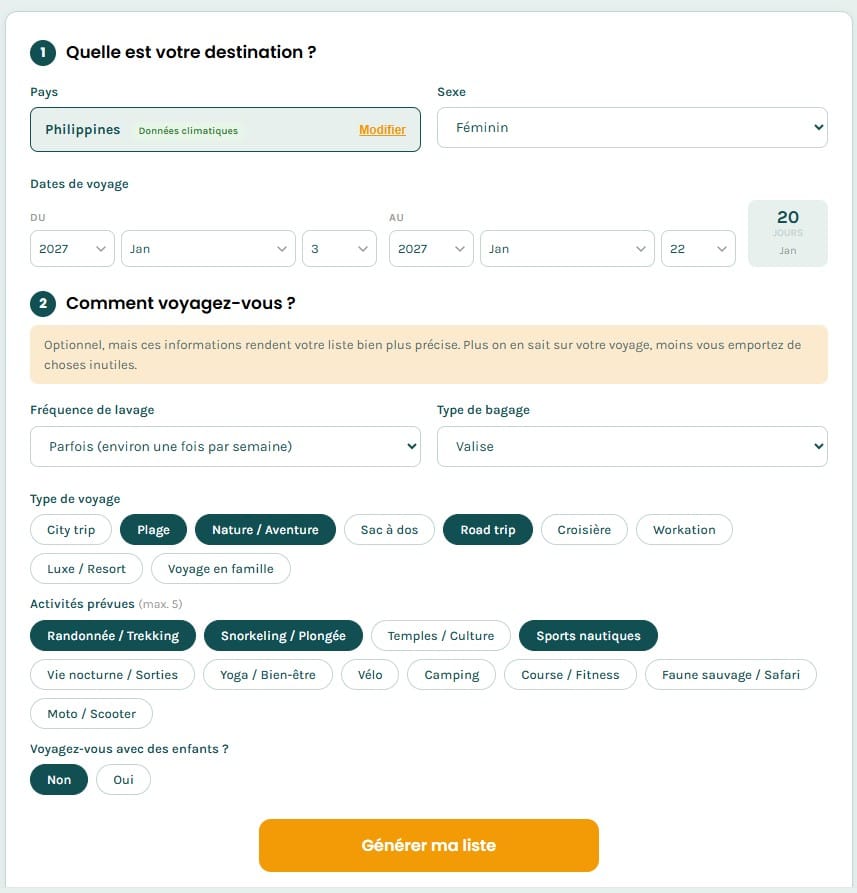Open the return day dropdown showing 22
857x893 pixels.
pos(698,248)
